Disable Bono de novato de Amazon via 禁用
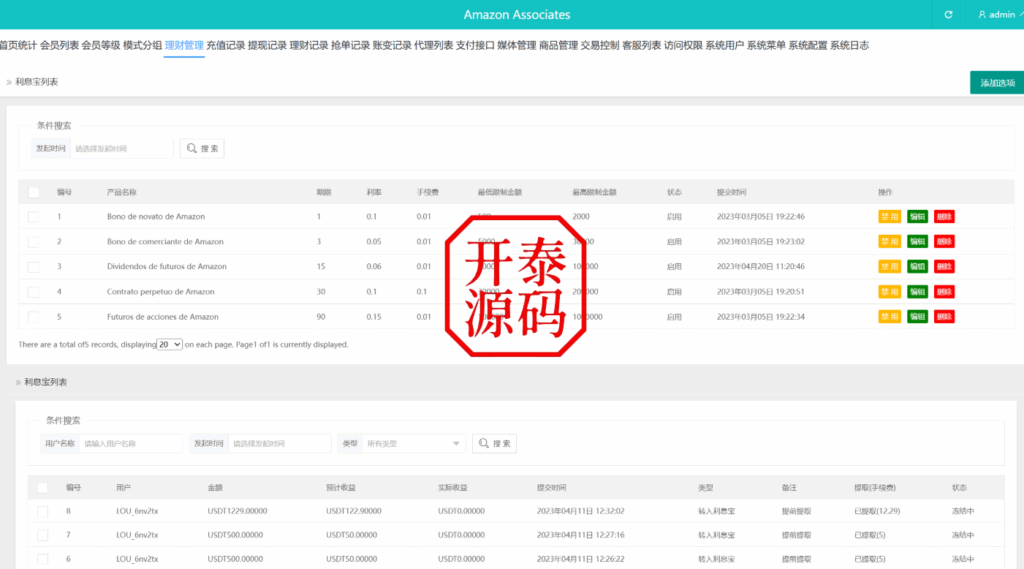The image size is (1024, 569). 889,217
